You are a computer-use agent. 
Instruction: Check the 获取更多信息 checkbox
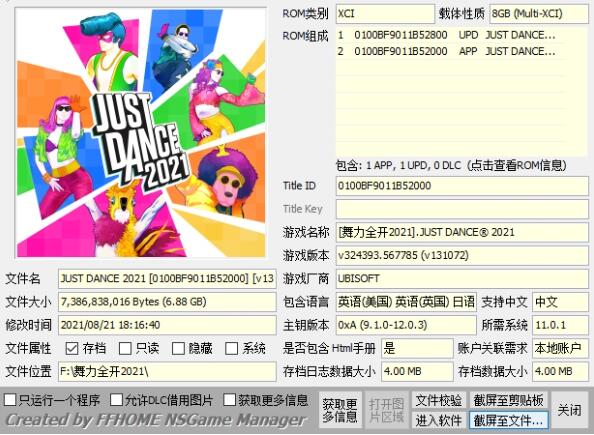(230, 399)
